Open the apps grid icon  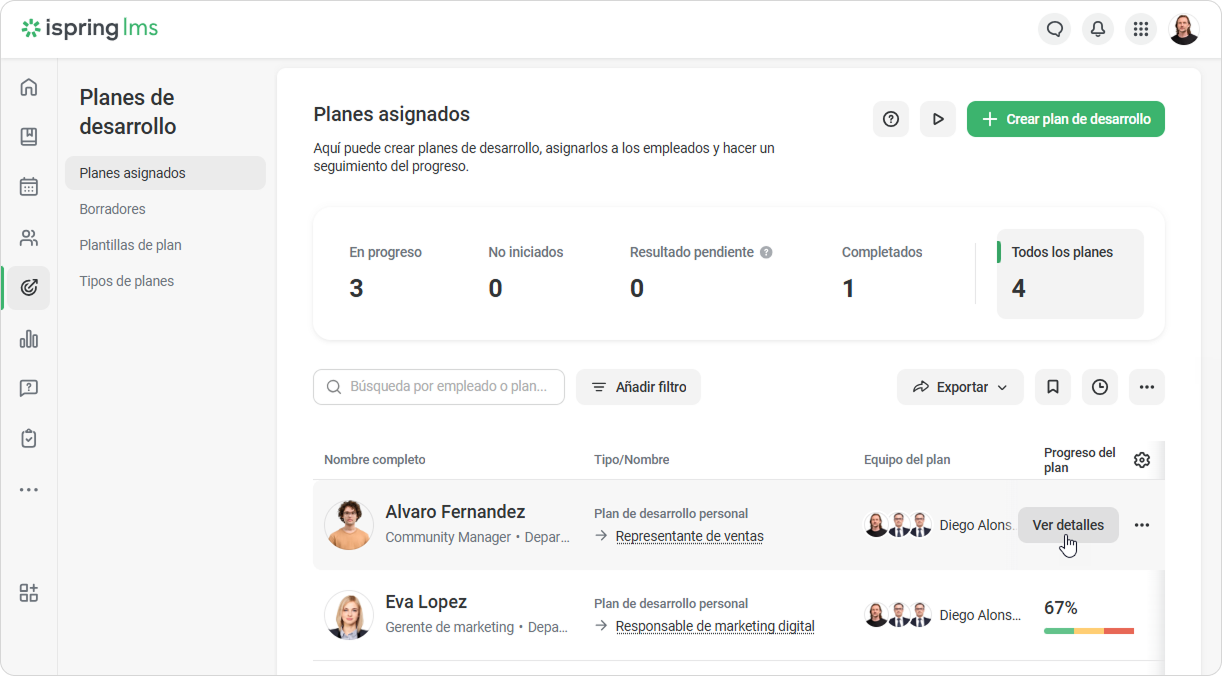coord(1141,29)
